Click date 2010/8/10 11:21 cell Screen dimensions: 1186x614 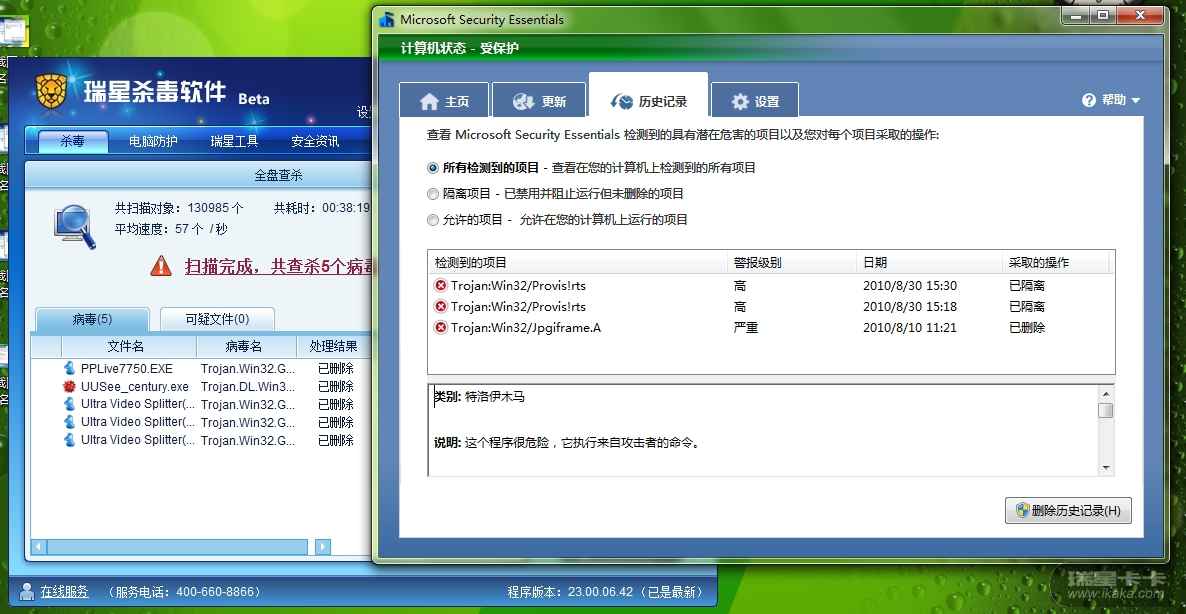coord(910,327)
